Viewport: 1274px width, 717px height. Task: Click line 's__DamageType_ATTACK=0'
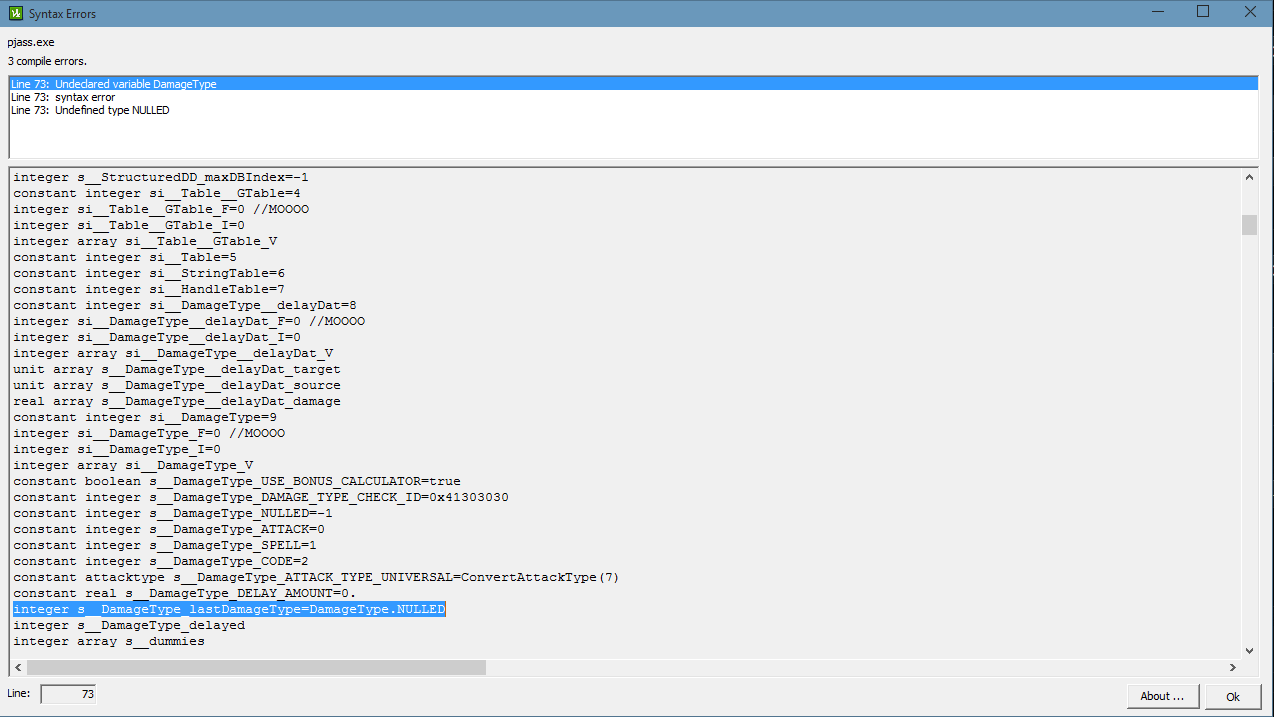(169, 529)
